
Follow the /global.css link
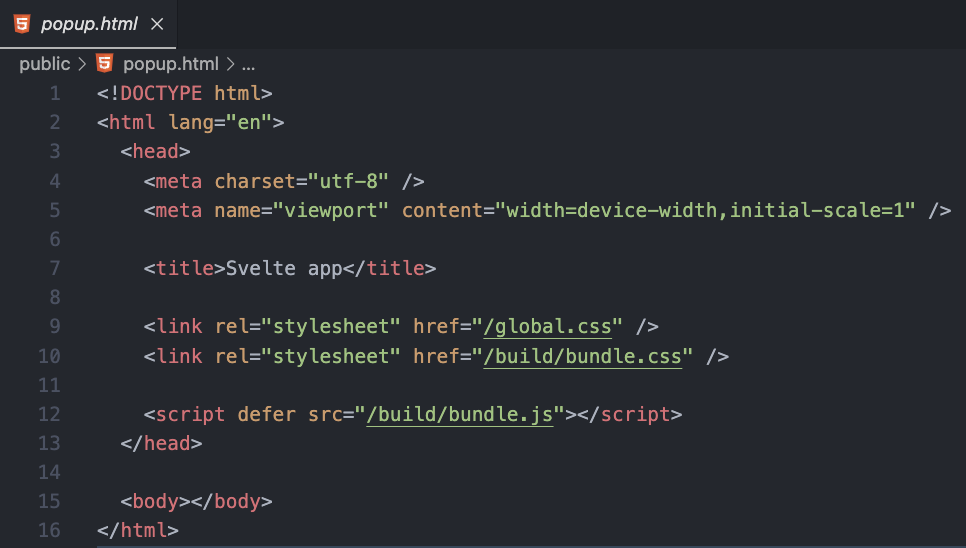coord(548,327)
